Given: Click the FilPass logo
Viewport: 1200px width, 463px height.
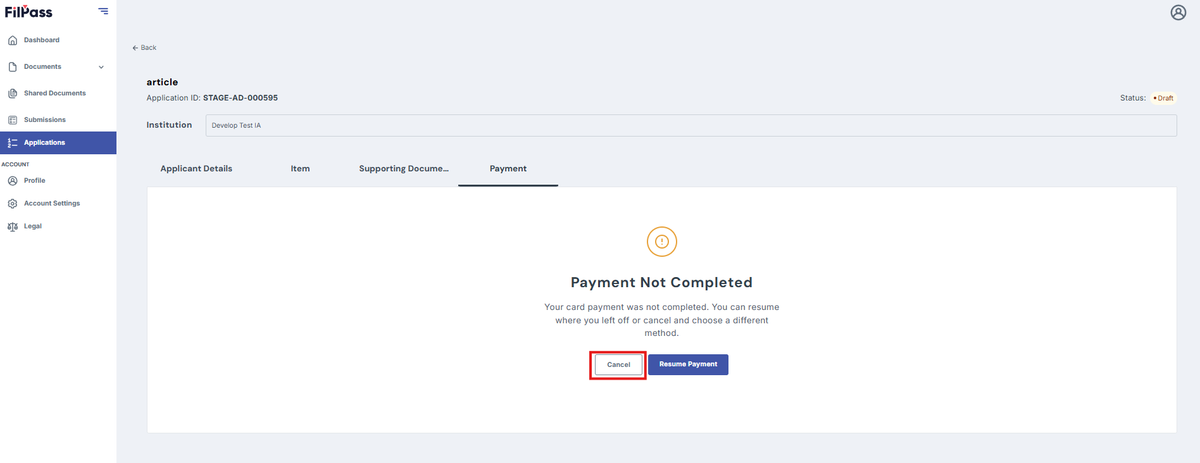Looking at the screenshot, I should click(x=28, y=11).
